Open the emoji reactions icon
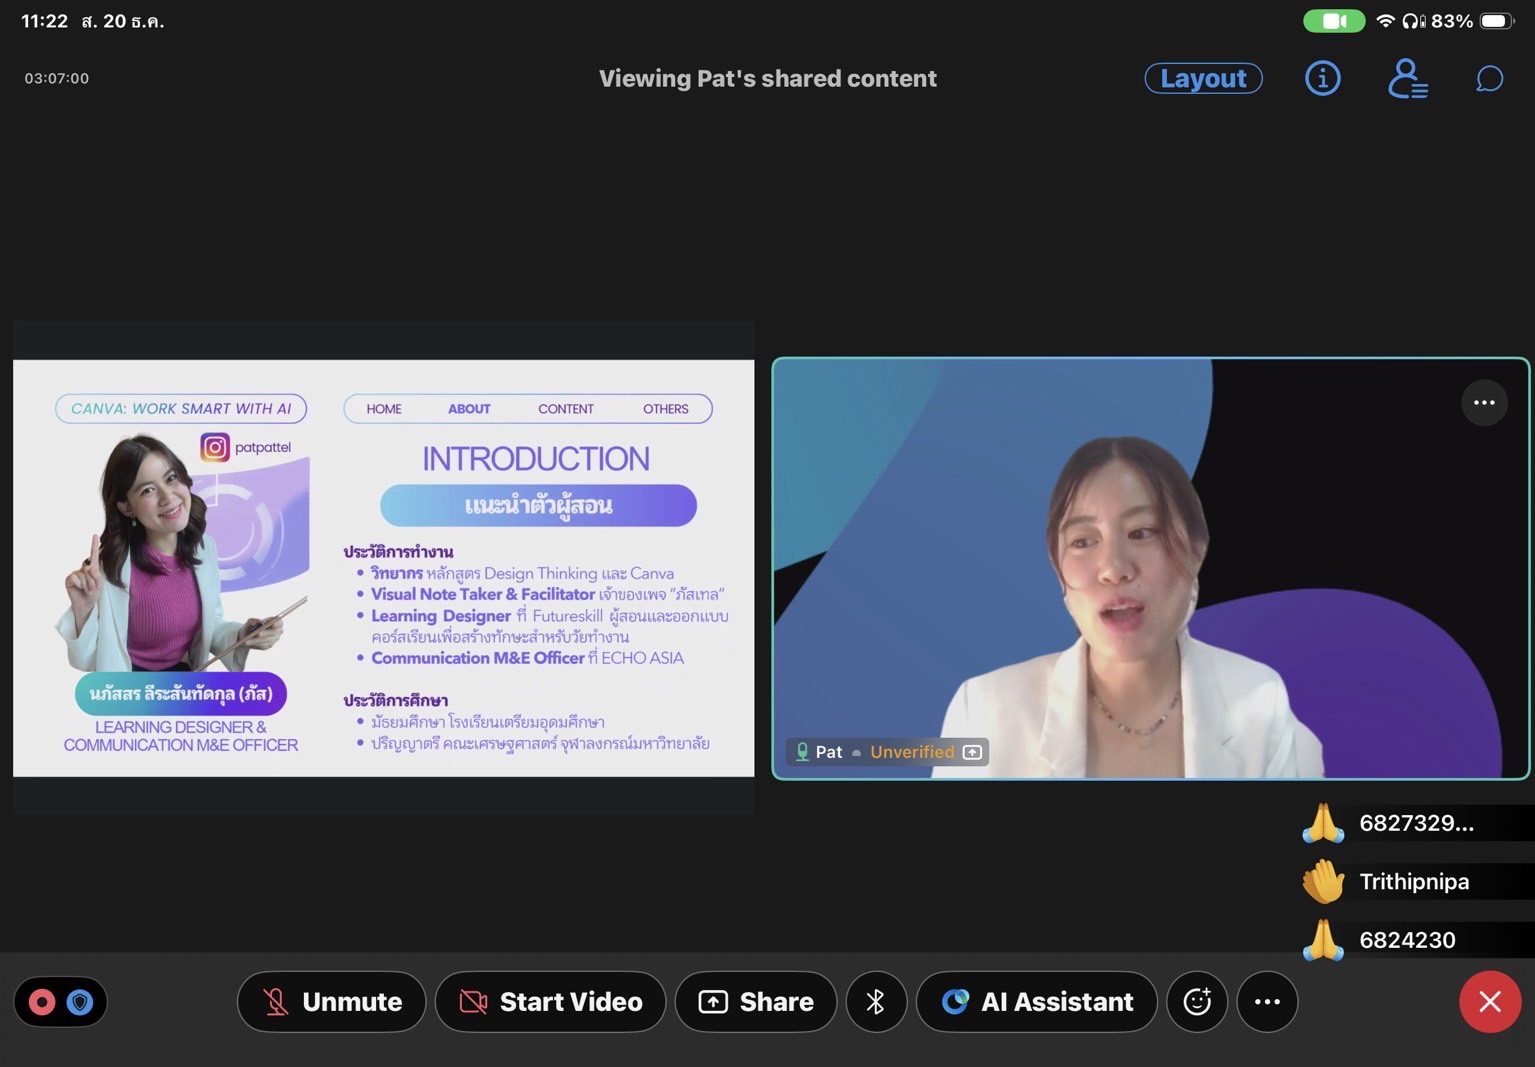The image size is (1535, 1067). tap(1197, 1001)
